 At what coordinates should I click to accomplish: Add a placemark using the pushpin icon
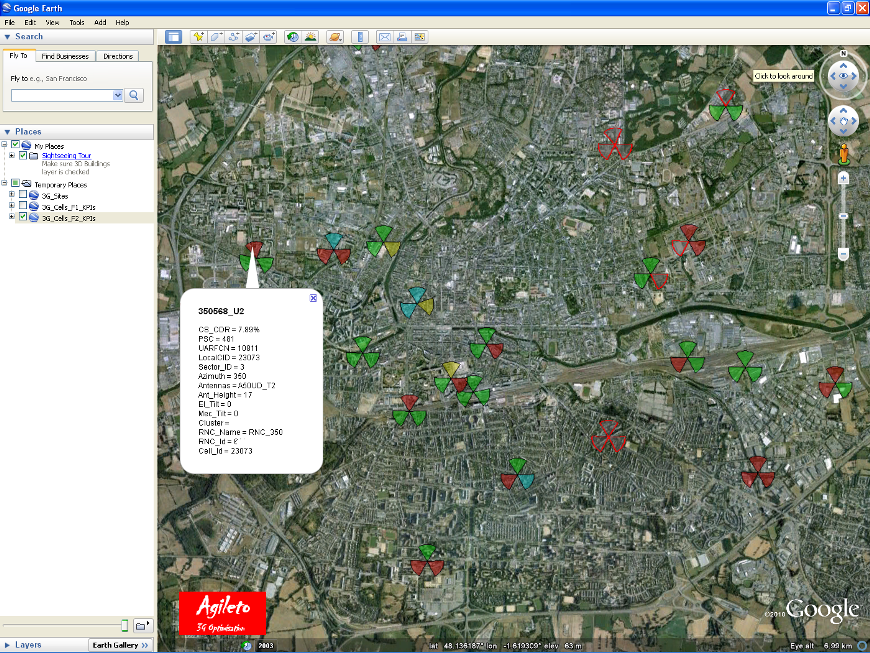tap(199, 37)
